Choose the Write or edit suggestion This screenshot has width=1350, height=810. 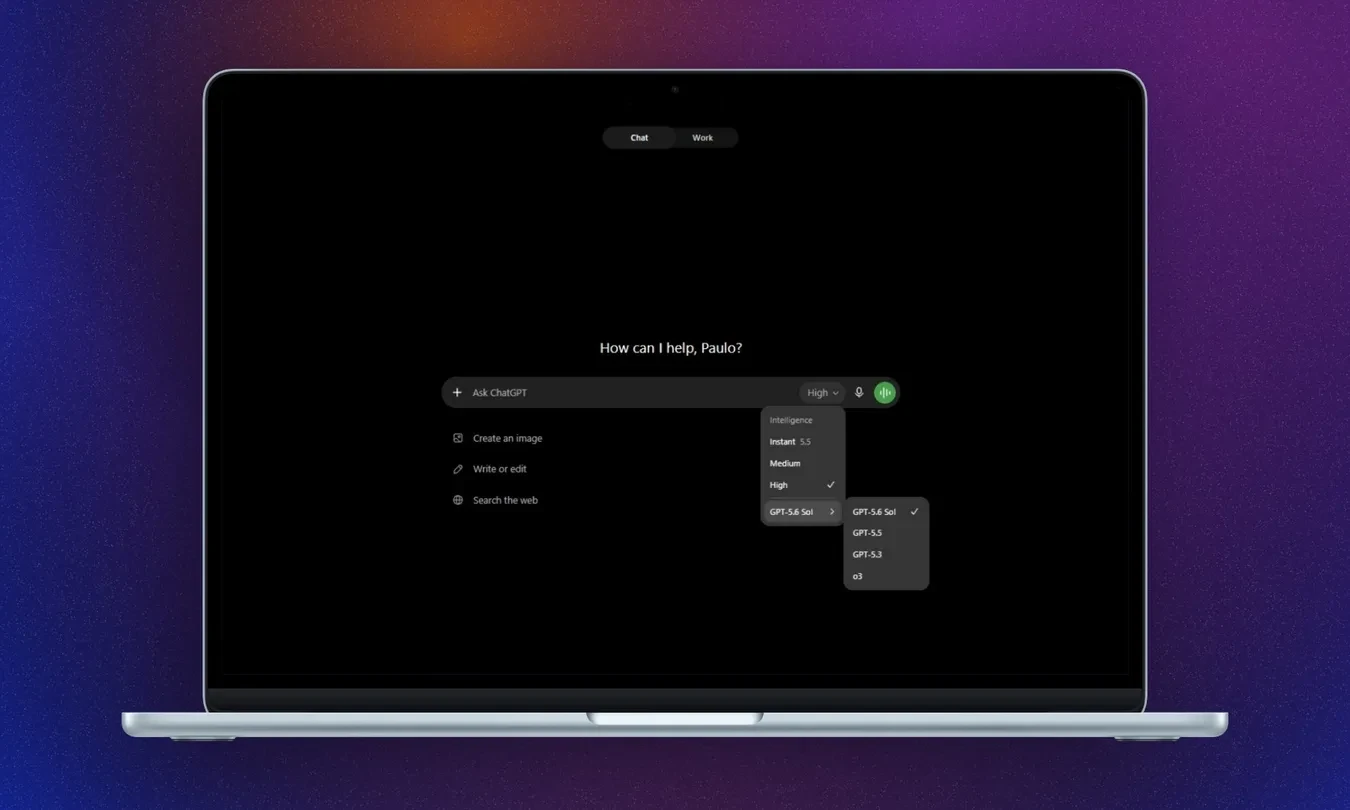(x=490, y=469)
